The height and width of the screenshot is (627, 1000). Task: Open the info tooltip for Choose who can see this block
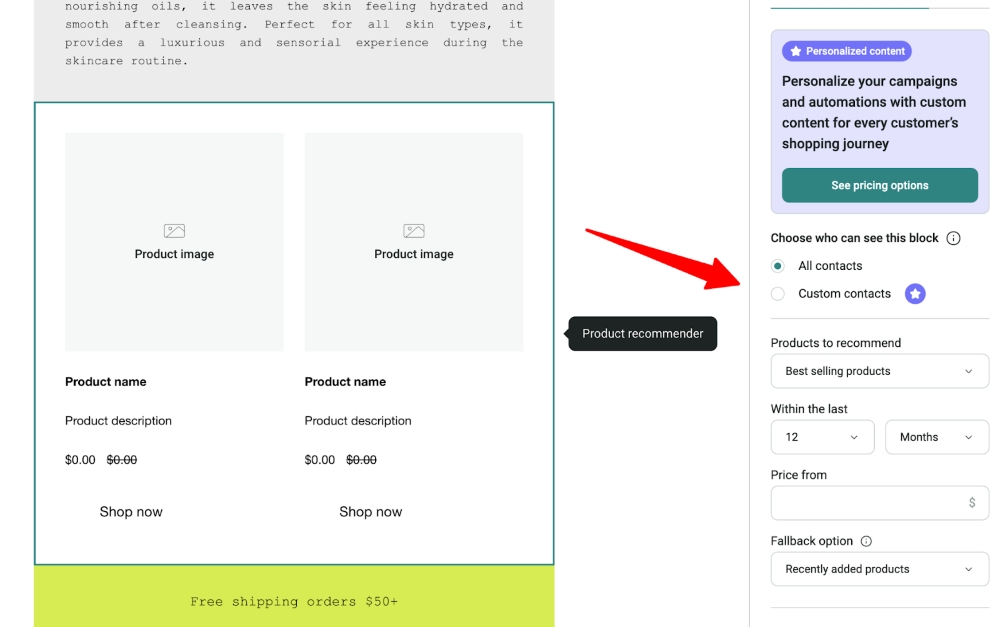click(953, 238)
